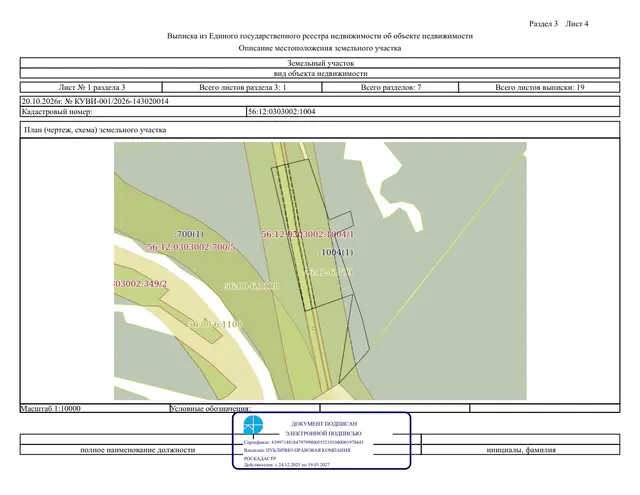Click the 'Сертификат' number line in the stamp
Screen dimensions: 640x495
coord(304,442)
